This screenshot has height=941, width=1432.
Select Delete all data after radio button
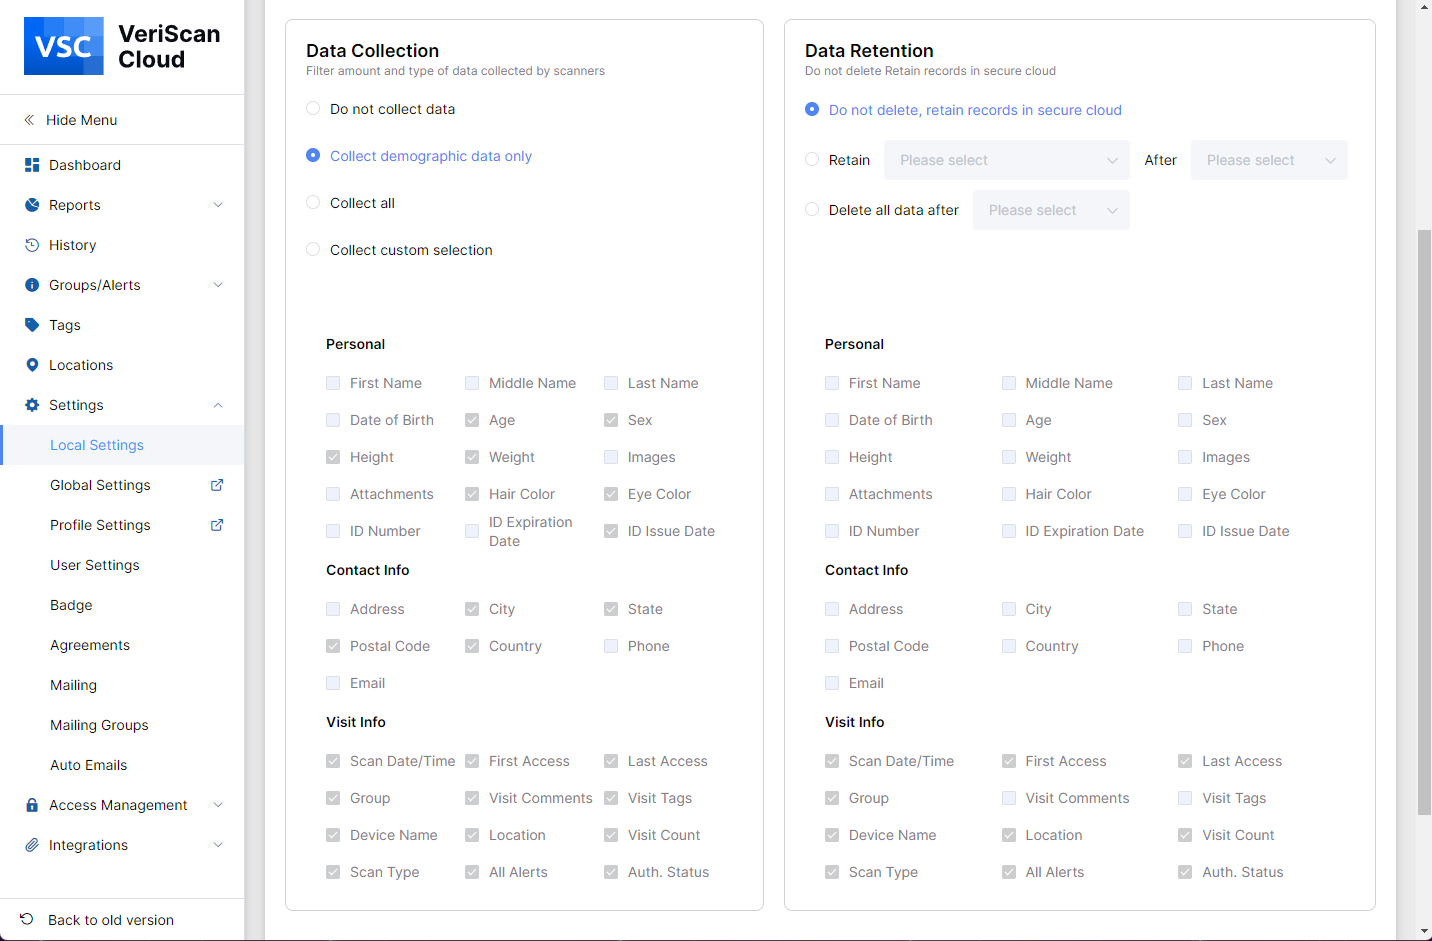(812, 209)
